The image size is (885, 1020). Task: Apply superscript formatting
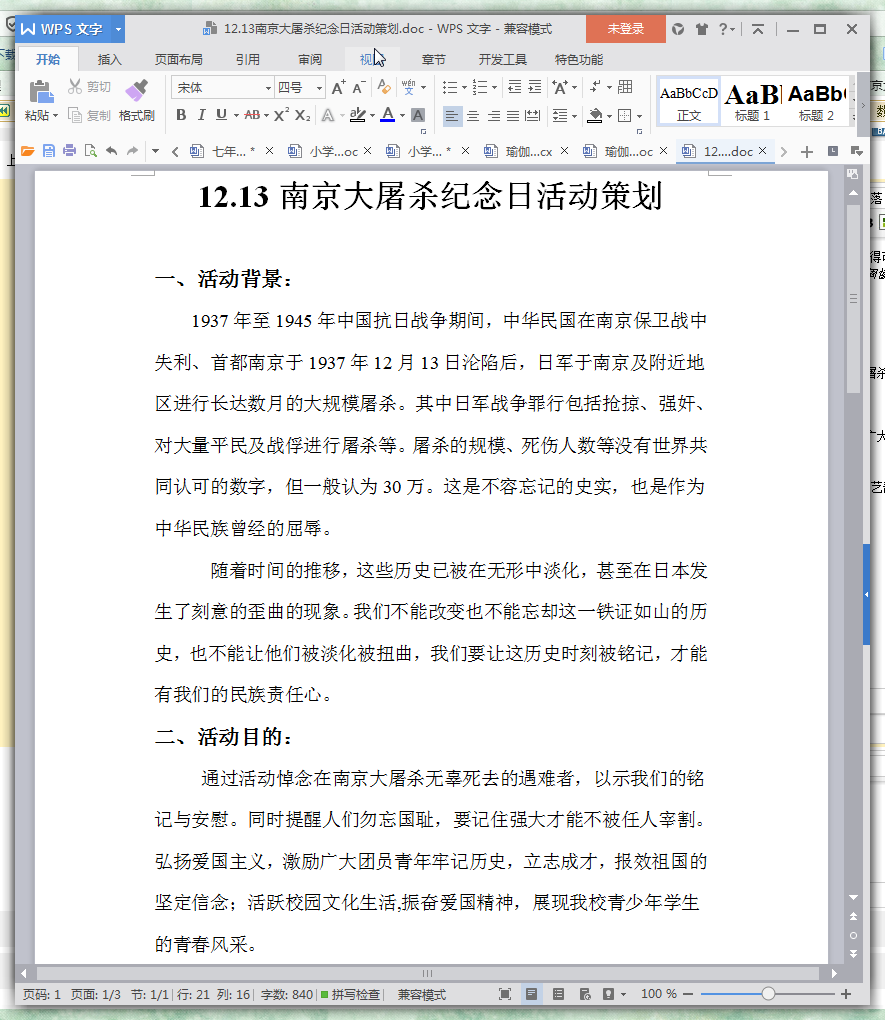pos(281,115)
